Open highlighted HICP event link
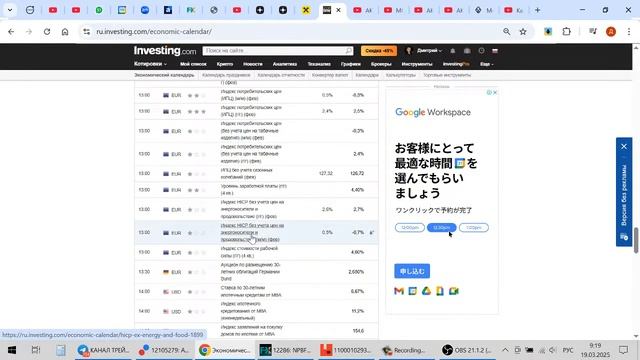 (x=252, y=232)
